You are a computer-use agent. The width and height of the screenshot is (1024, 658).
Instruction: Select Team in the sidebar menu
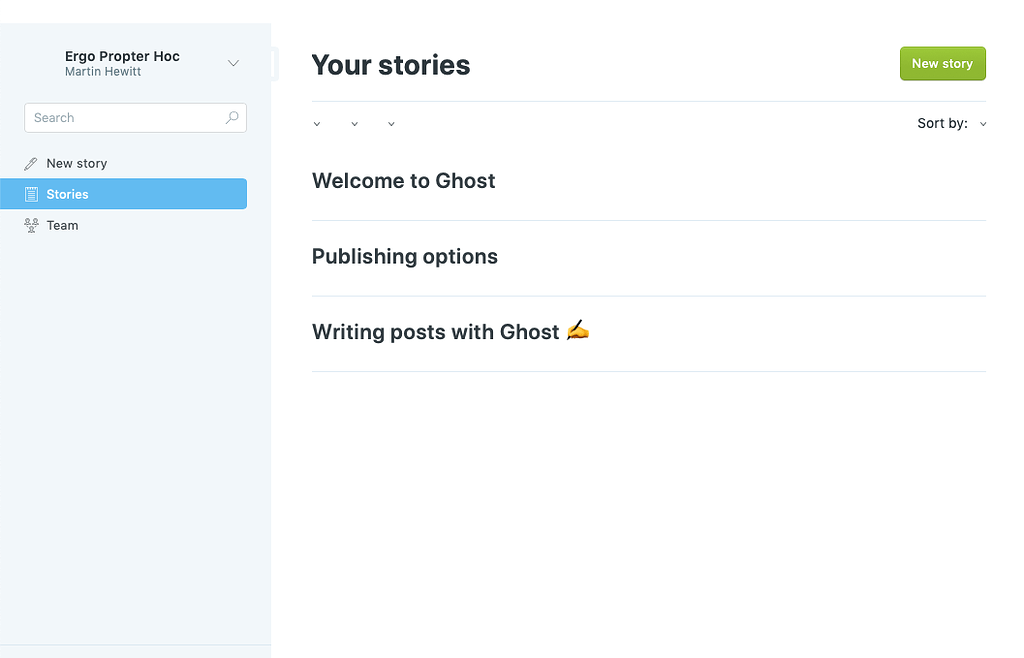coord(62,225)
